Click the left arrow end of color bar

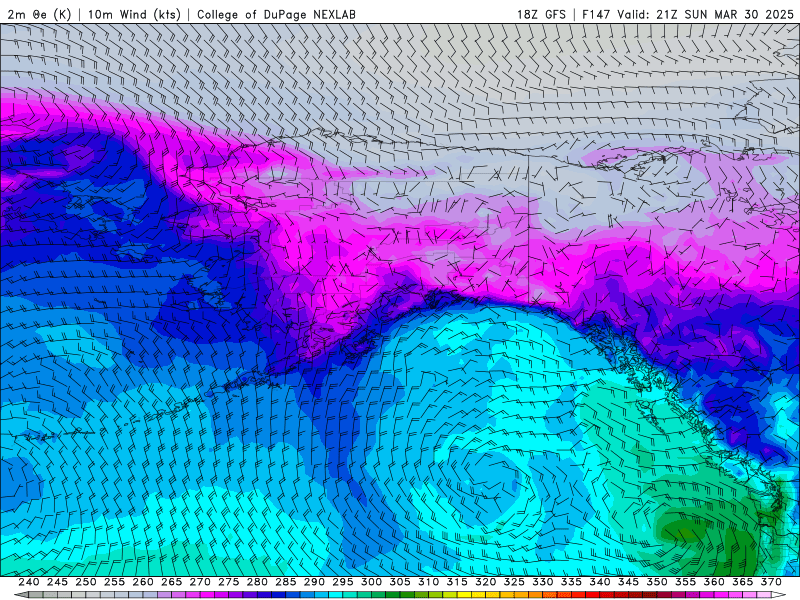point(20,595)
